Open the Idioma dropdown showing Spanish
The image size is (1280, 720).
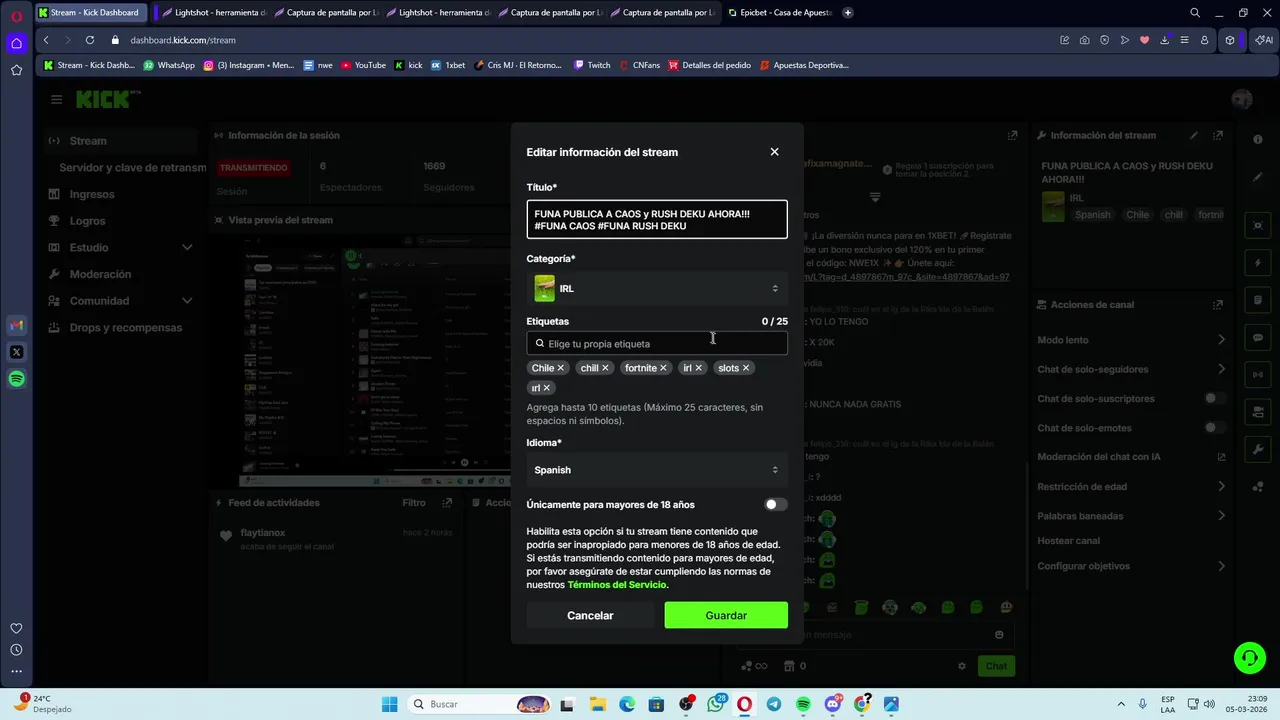(657, 470)
